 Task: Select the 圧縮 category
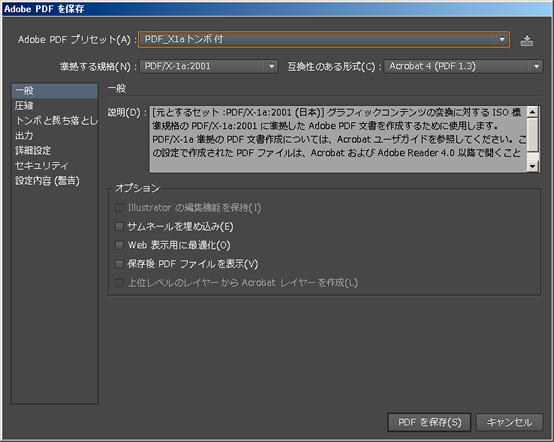(54, 106)
